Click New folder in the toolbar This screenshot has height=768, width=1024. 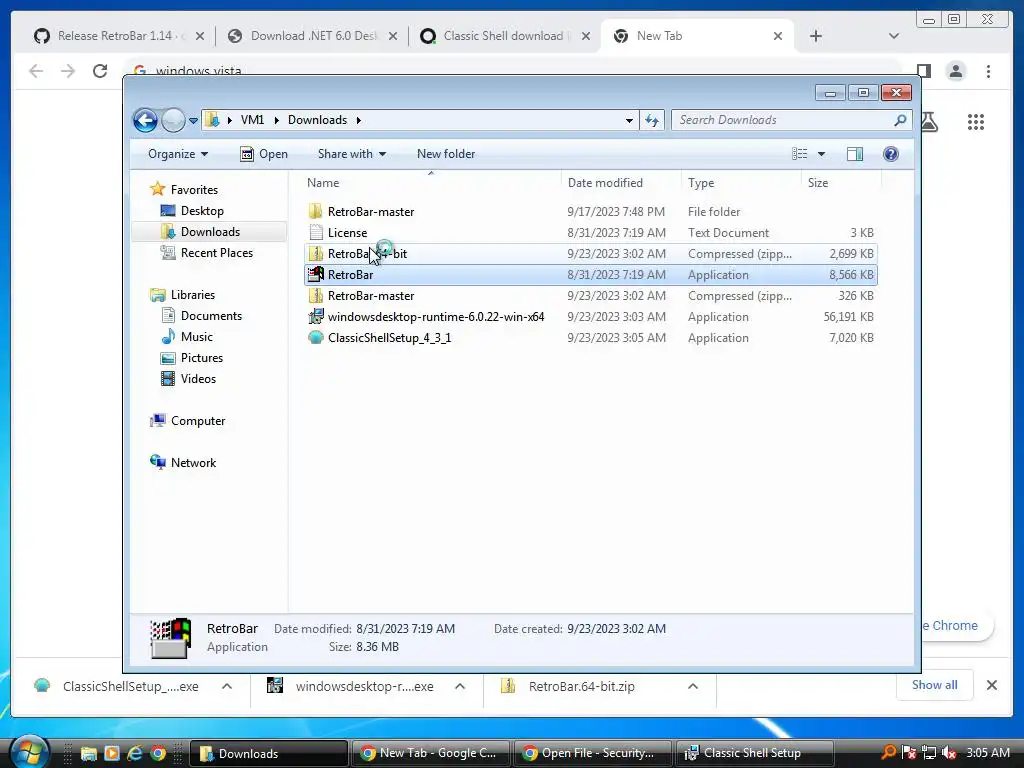(446, 154)
